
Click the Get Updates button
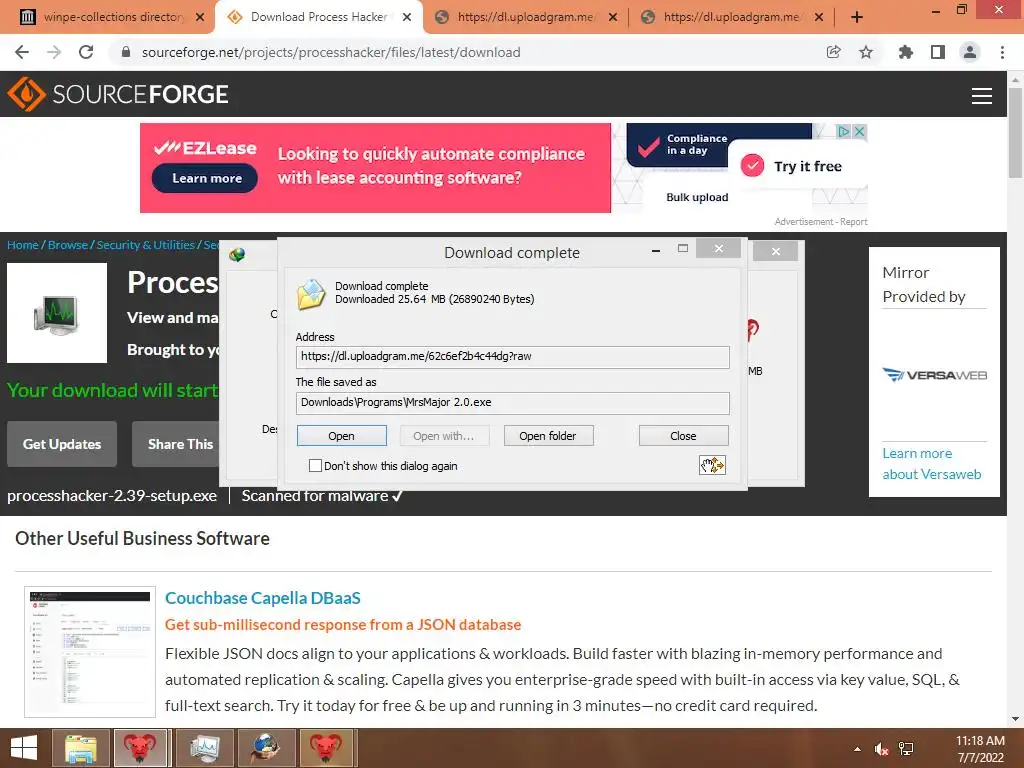point(62,444)
